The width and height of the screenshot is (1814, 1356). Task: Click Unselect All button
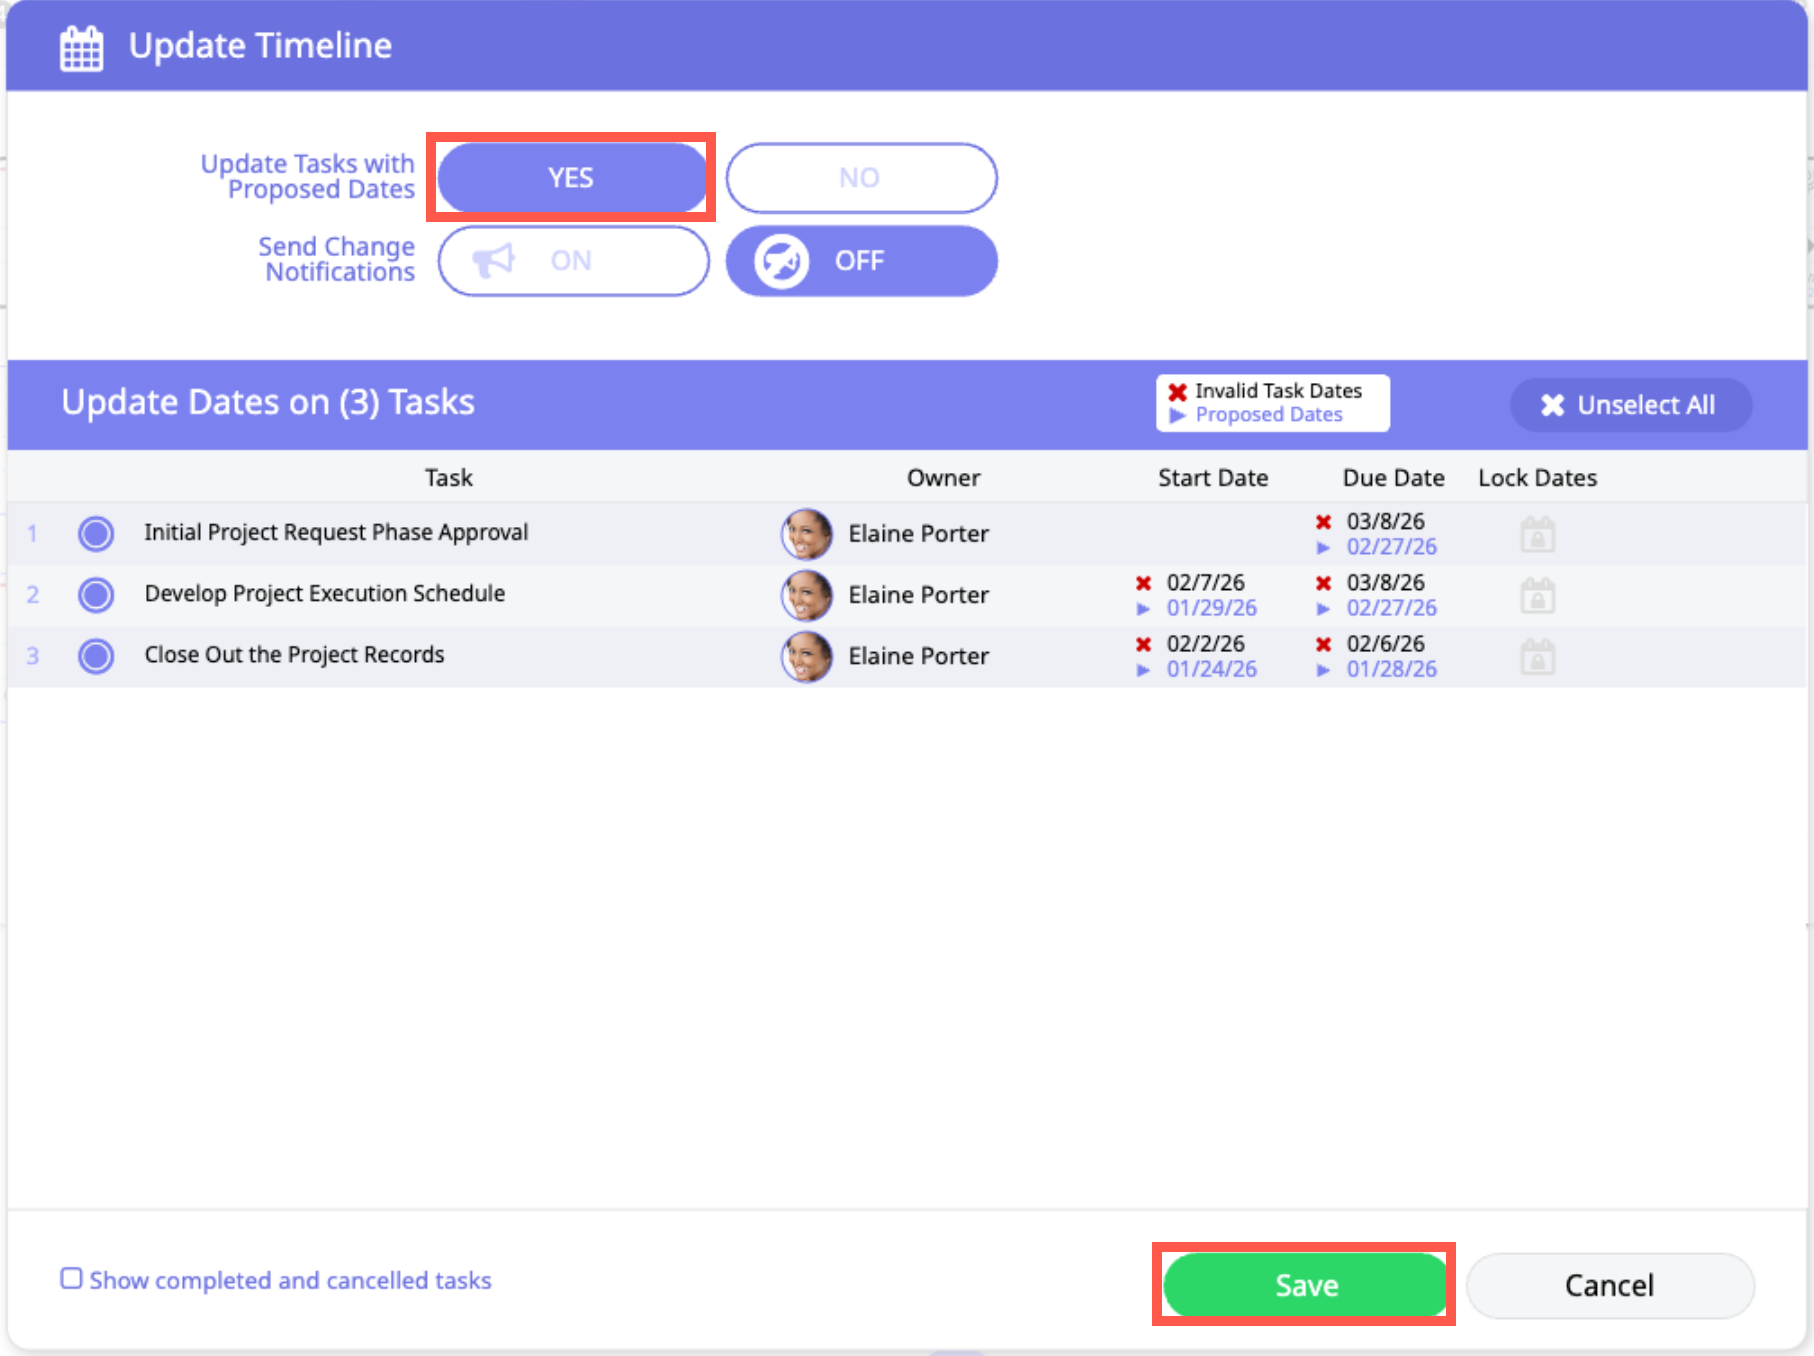(1629, 405)
